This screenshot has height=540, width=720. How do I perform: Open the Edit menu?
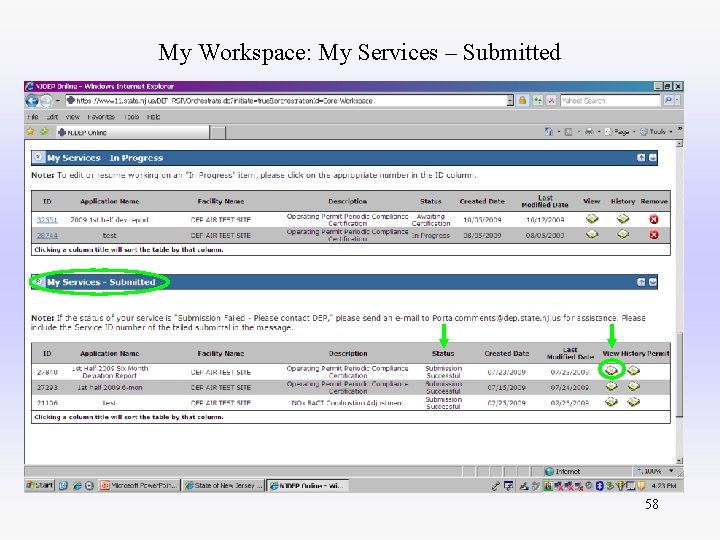pos(52,117)
